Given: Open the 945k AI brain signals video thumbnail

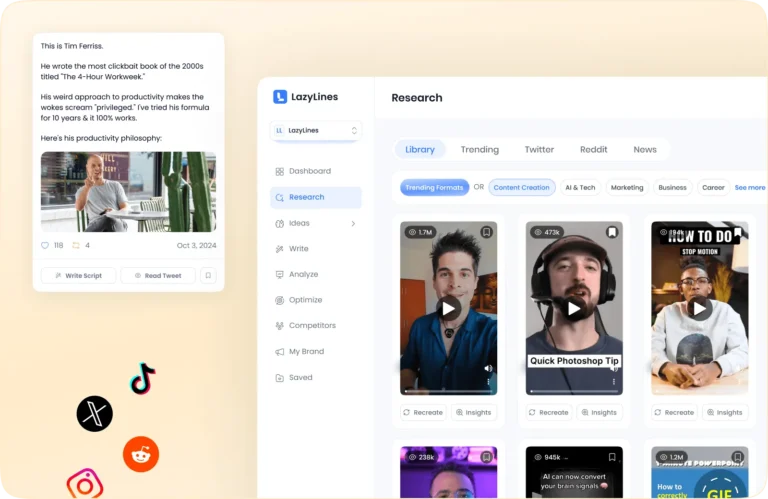Looking at the screenshot, I should 574,473.
